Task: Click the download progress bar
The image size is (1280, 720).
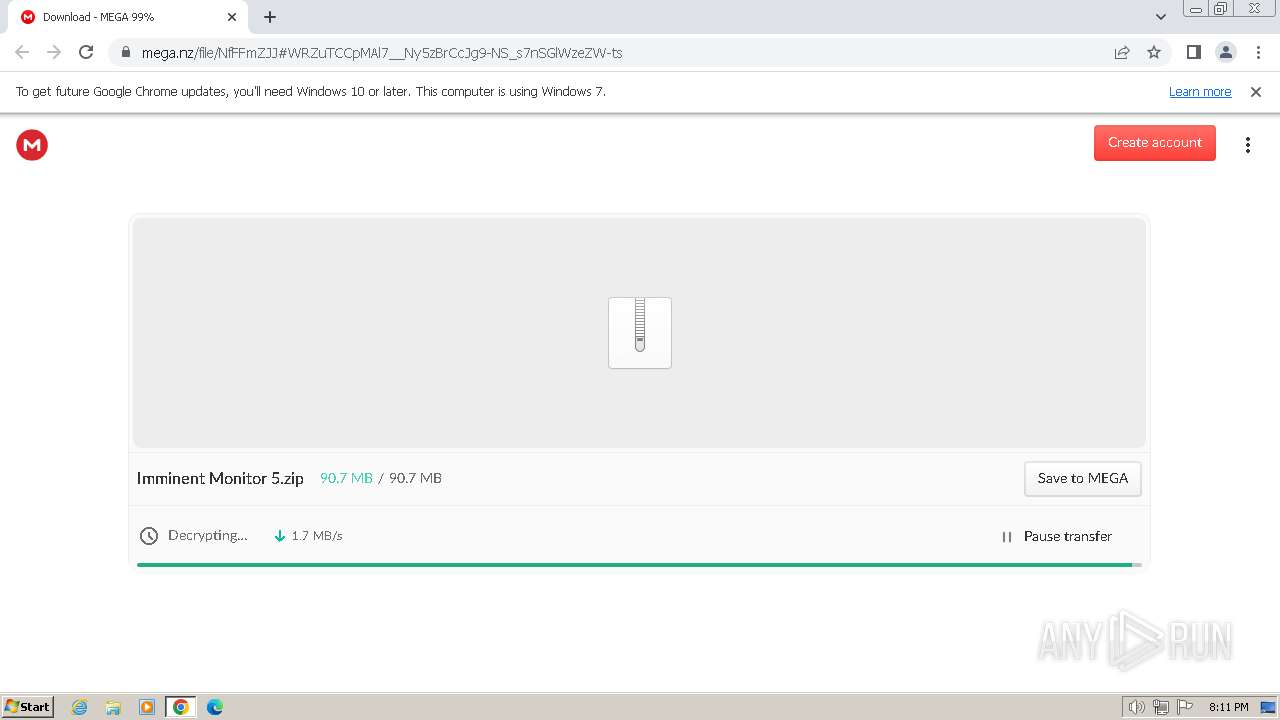Action: (639, 565)
